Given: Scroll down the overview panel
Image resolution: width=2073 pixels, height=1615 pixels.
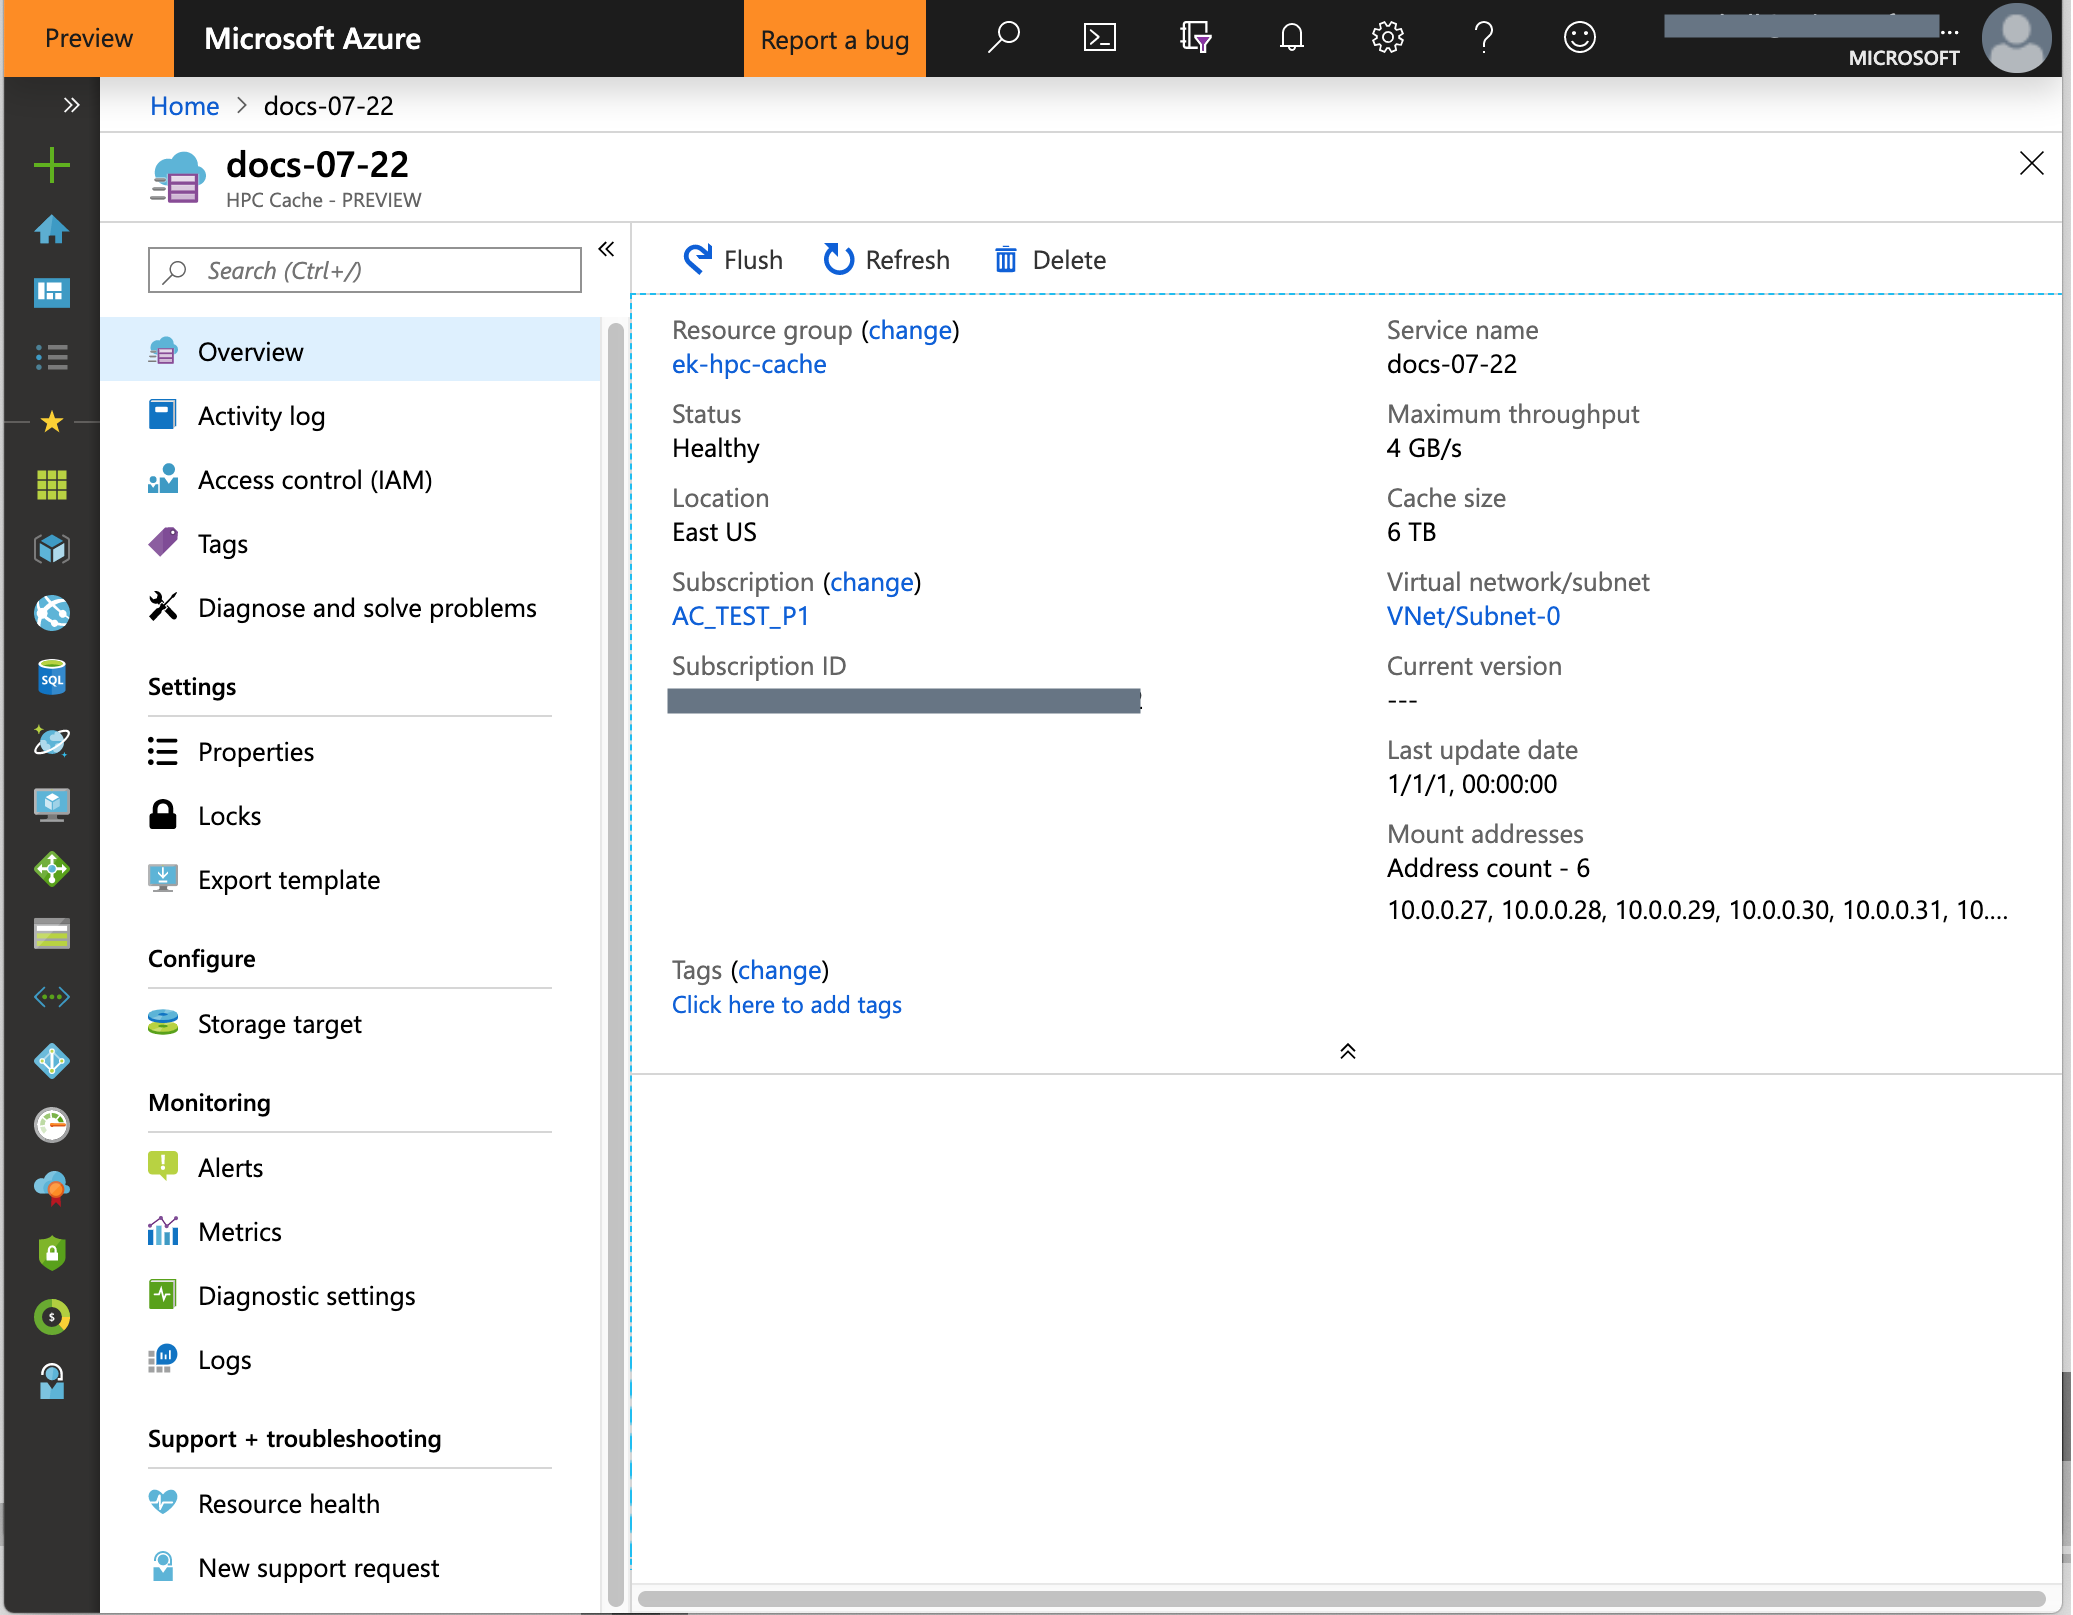Looking at the screenshot, I should [x=1346, y=1051].
